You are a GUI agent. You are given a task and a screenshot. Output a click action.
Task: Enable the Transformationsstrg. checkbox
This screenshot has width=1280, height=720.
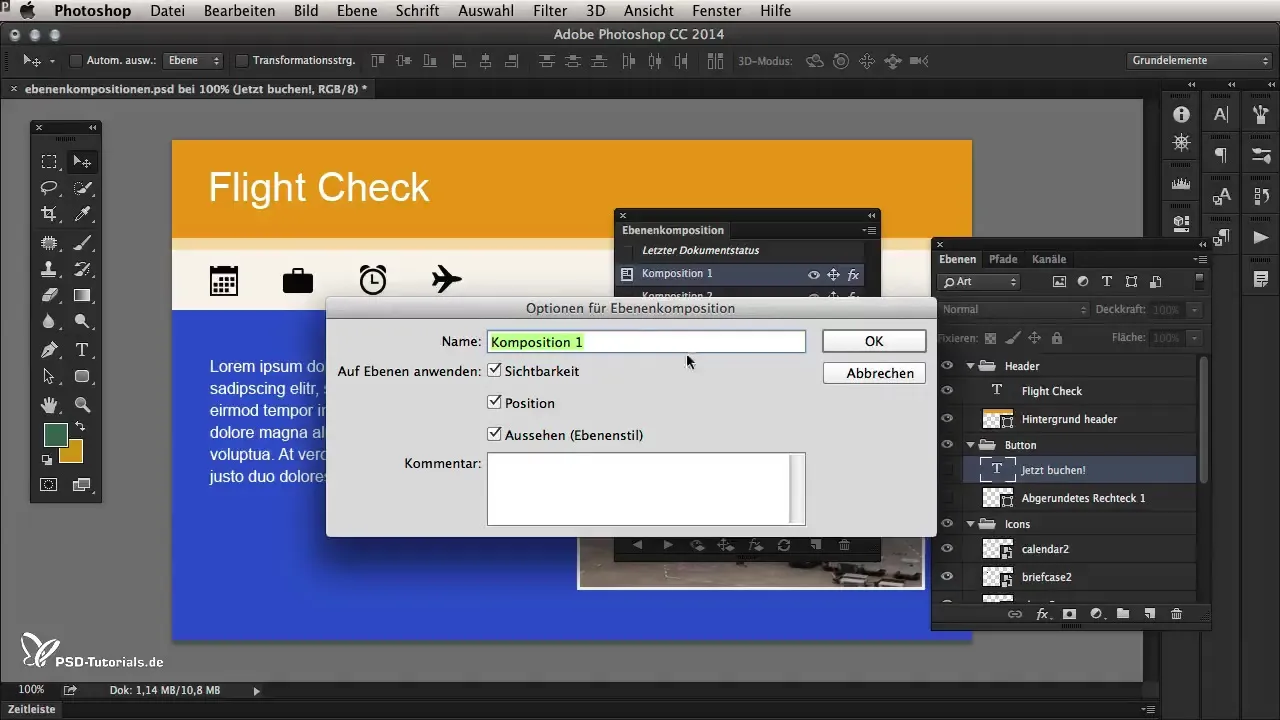241,61
